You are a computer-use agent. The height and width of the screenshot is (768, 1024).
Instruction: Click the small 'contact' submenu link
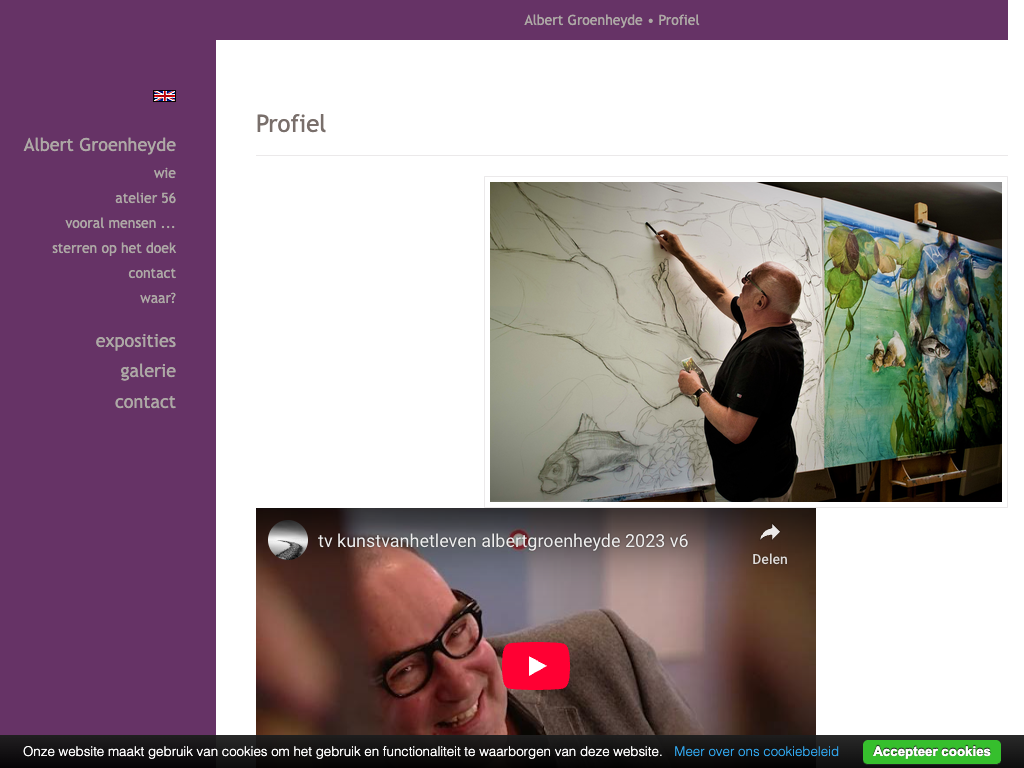(152, 273)
